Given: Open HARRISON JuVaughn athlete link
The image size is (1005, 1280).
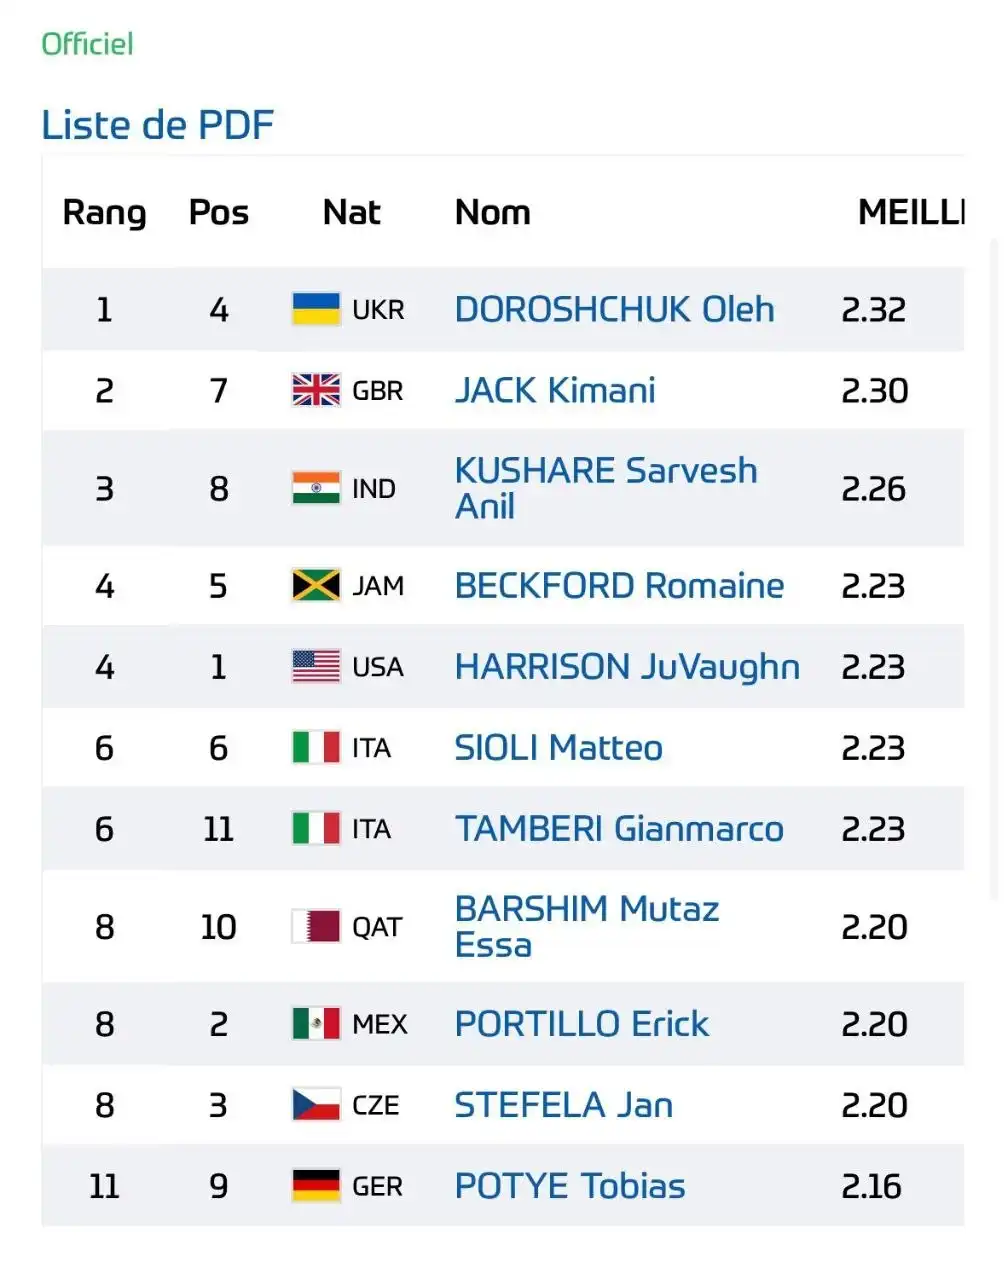Looking at the screenshot, I should [627, 666].
